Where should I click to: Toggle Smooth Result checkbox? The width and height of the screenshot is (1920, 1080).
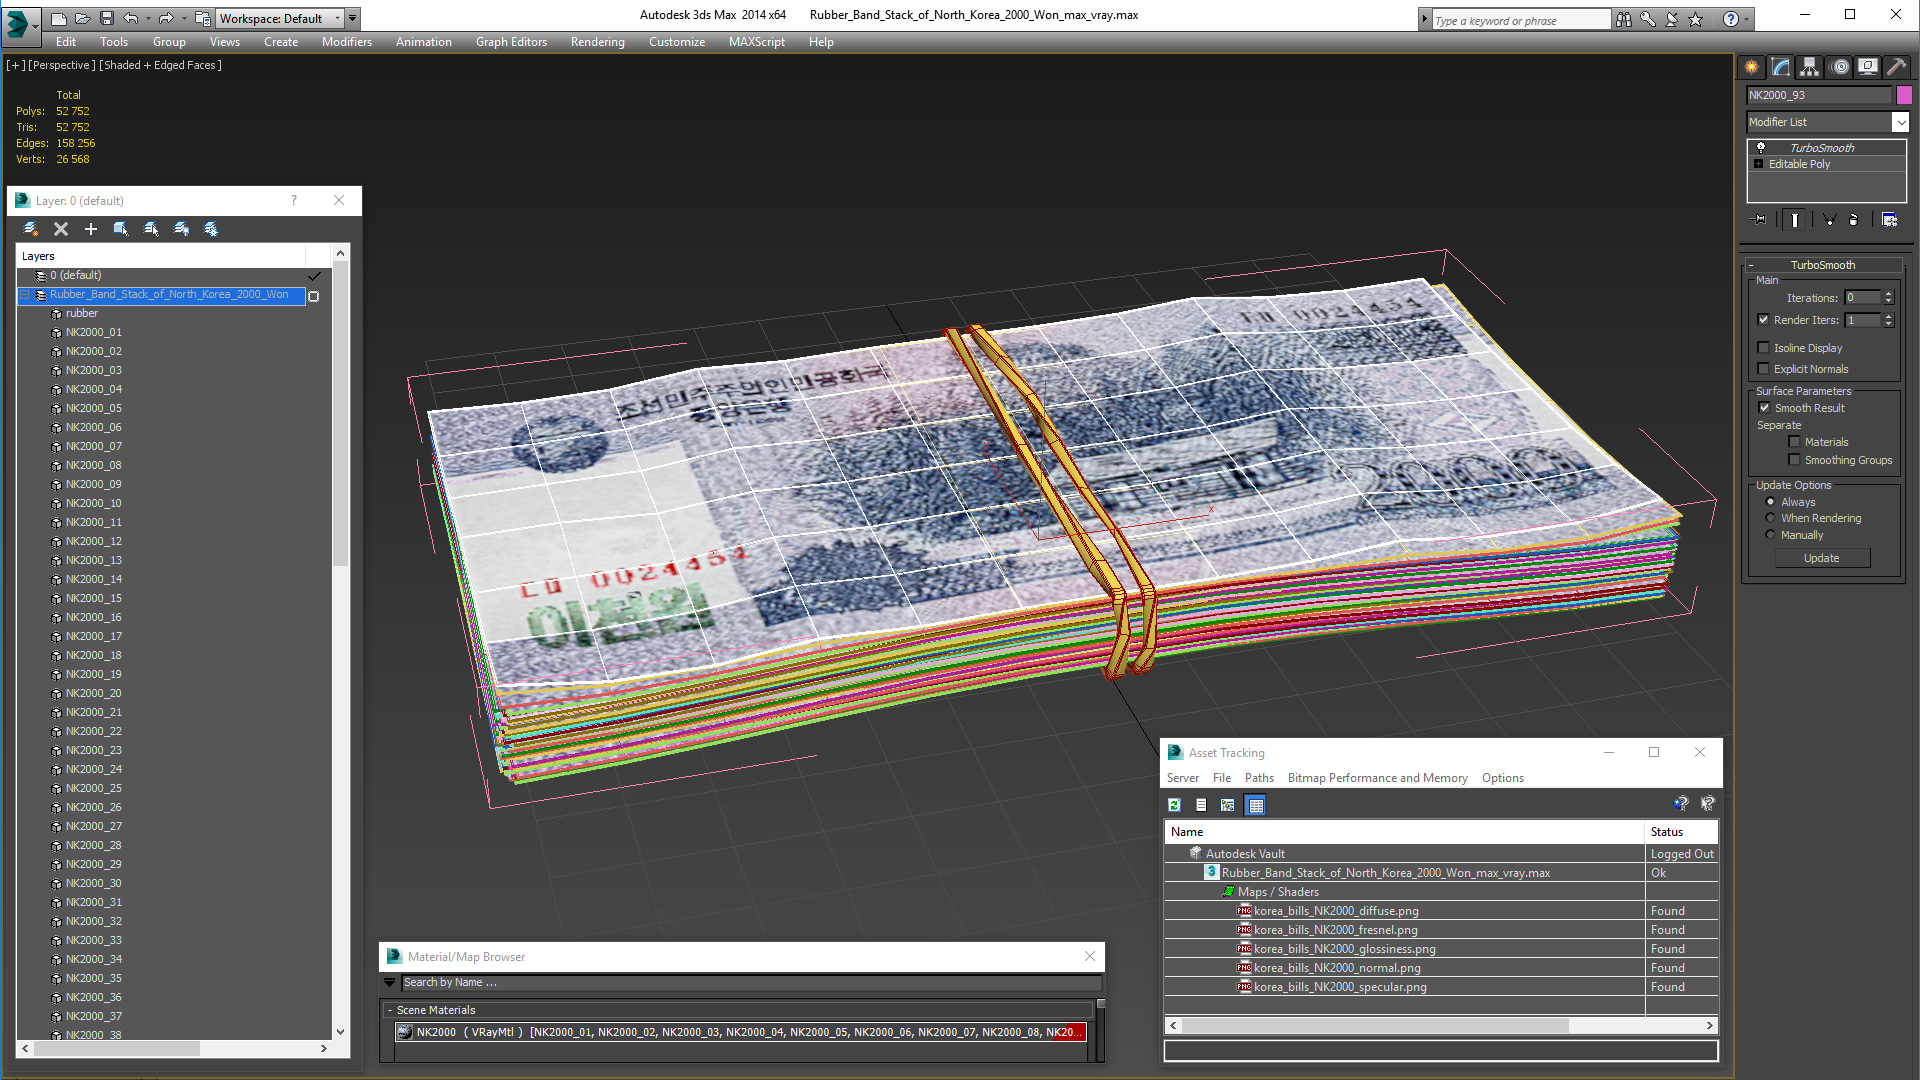click(x=1765, y=408)
